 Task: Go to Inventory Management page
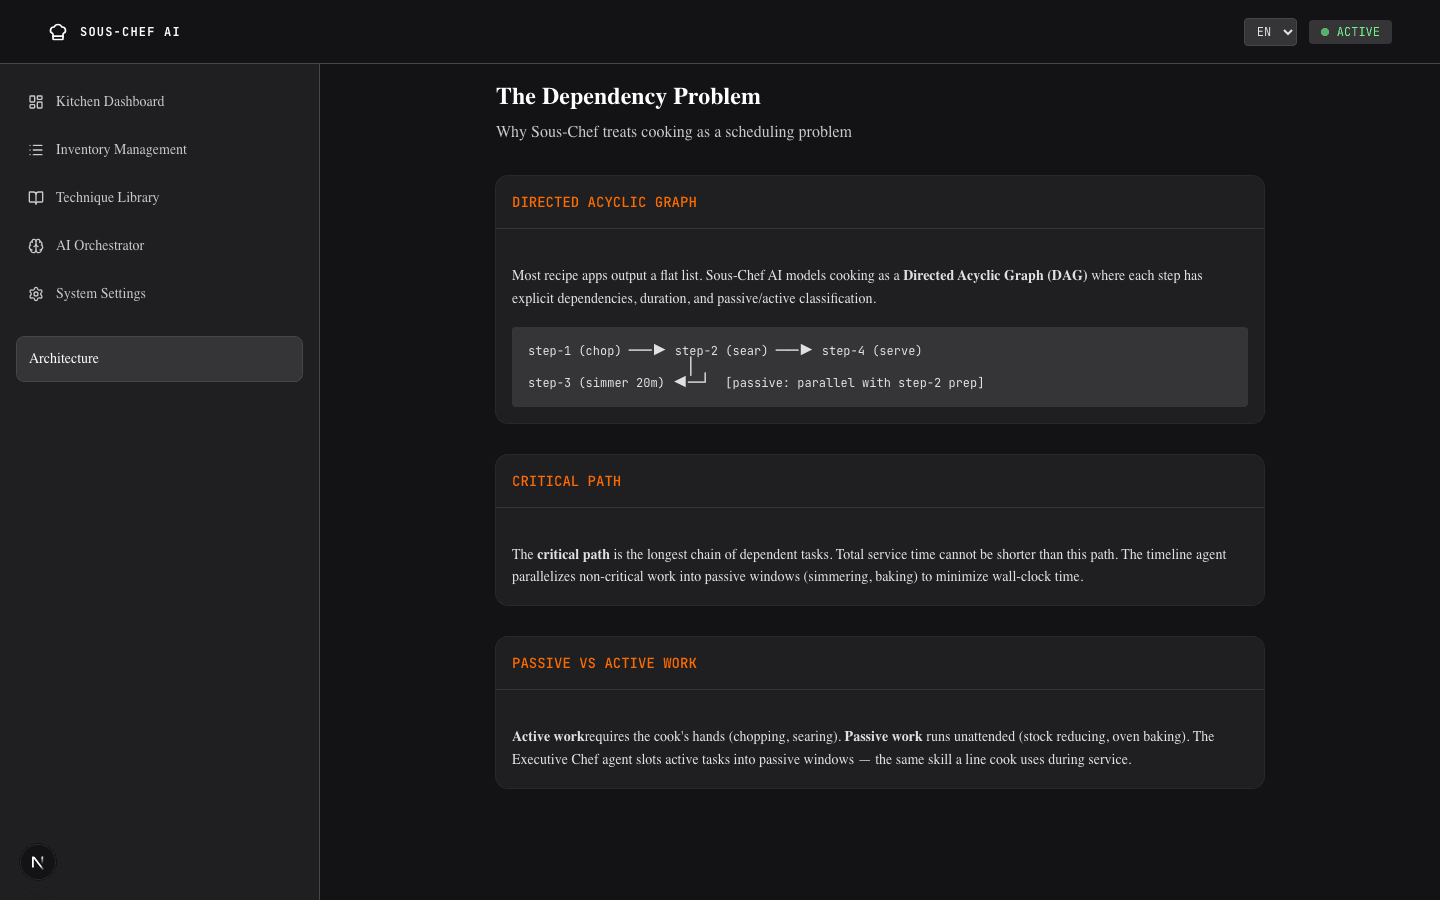pyautogui.click(x=159, y=150)
